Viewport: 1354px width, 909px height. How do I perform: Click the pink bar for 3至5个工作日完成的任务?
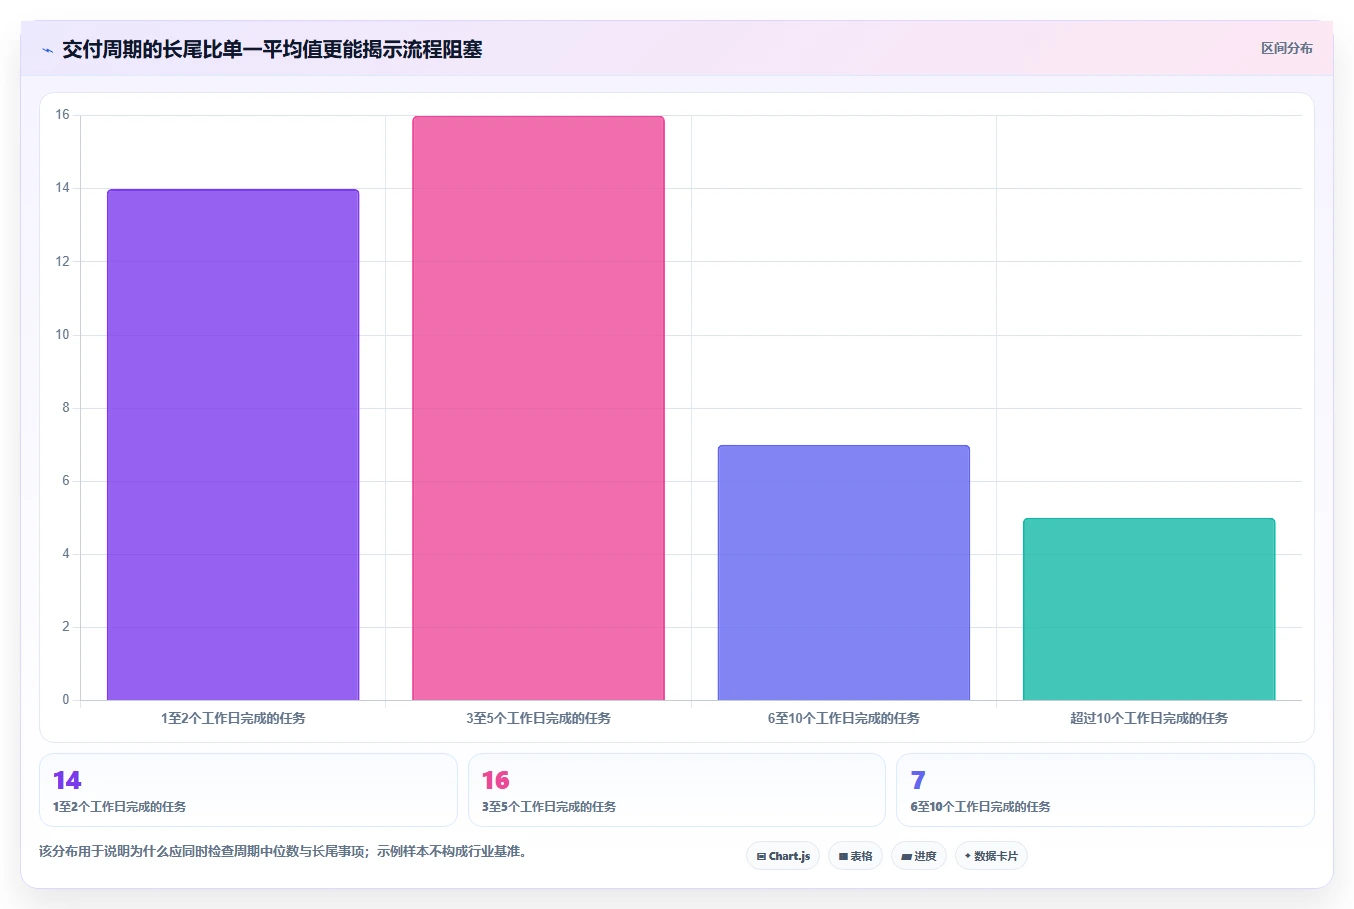tap(538, 408)
